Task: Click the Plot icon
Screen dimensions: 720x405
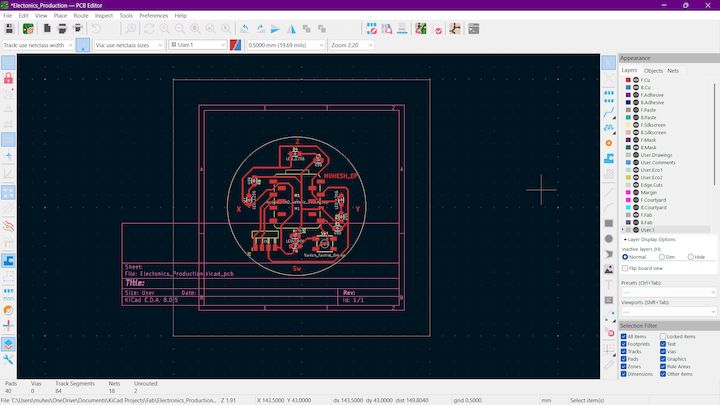Action: (x=78, y=29)
